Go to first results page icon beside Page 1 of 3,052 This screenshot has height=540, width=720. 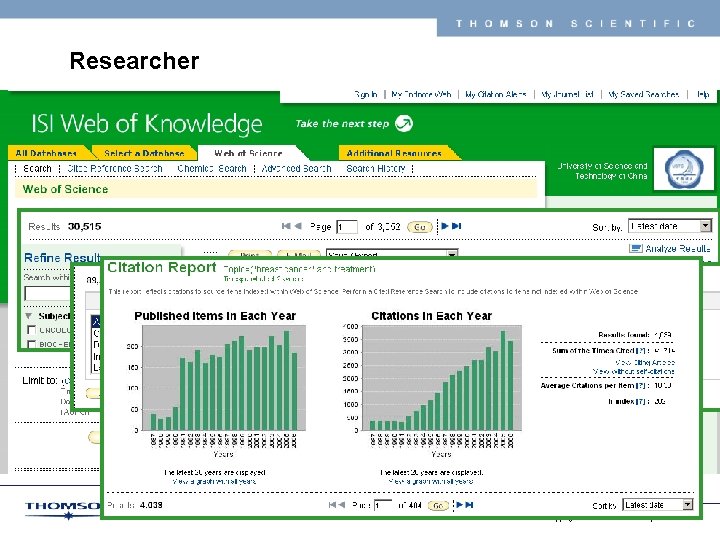coord(286,226)
